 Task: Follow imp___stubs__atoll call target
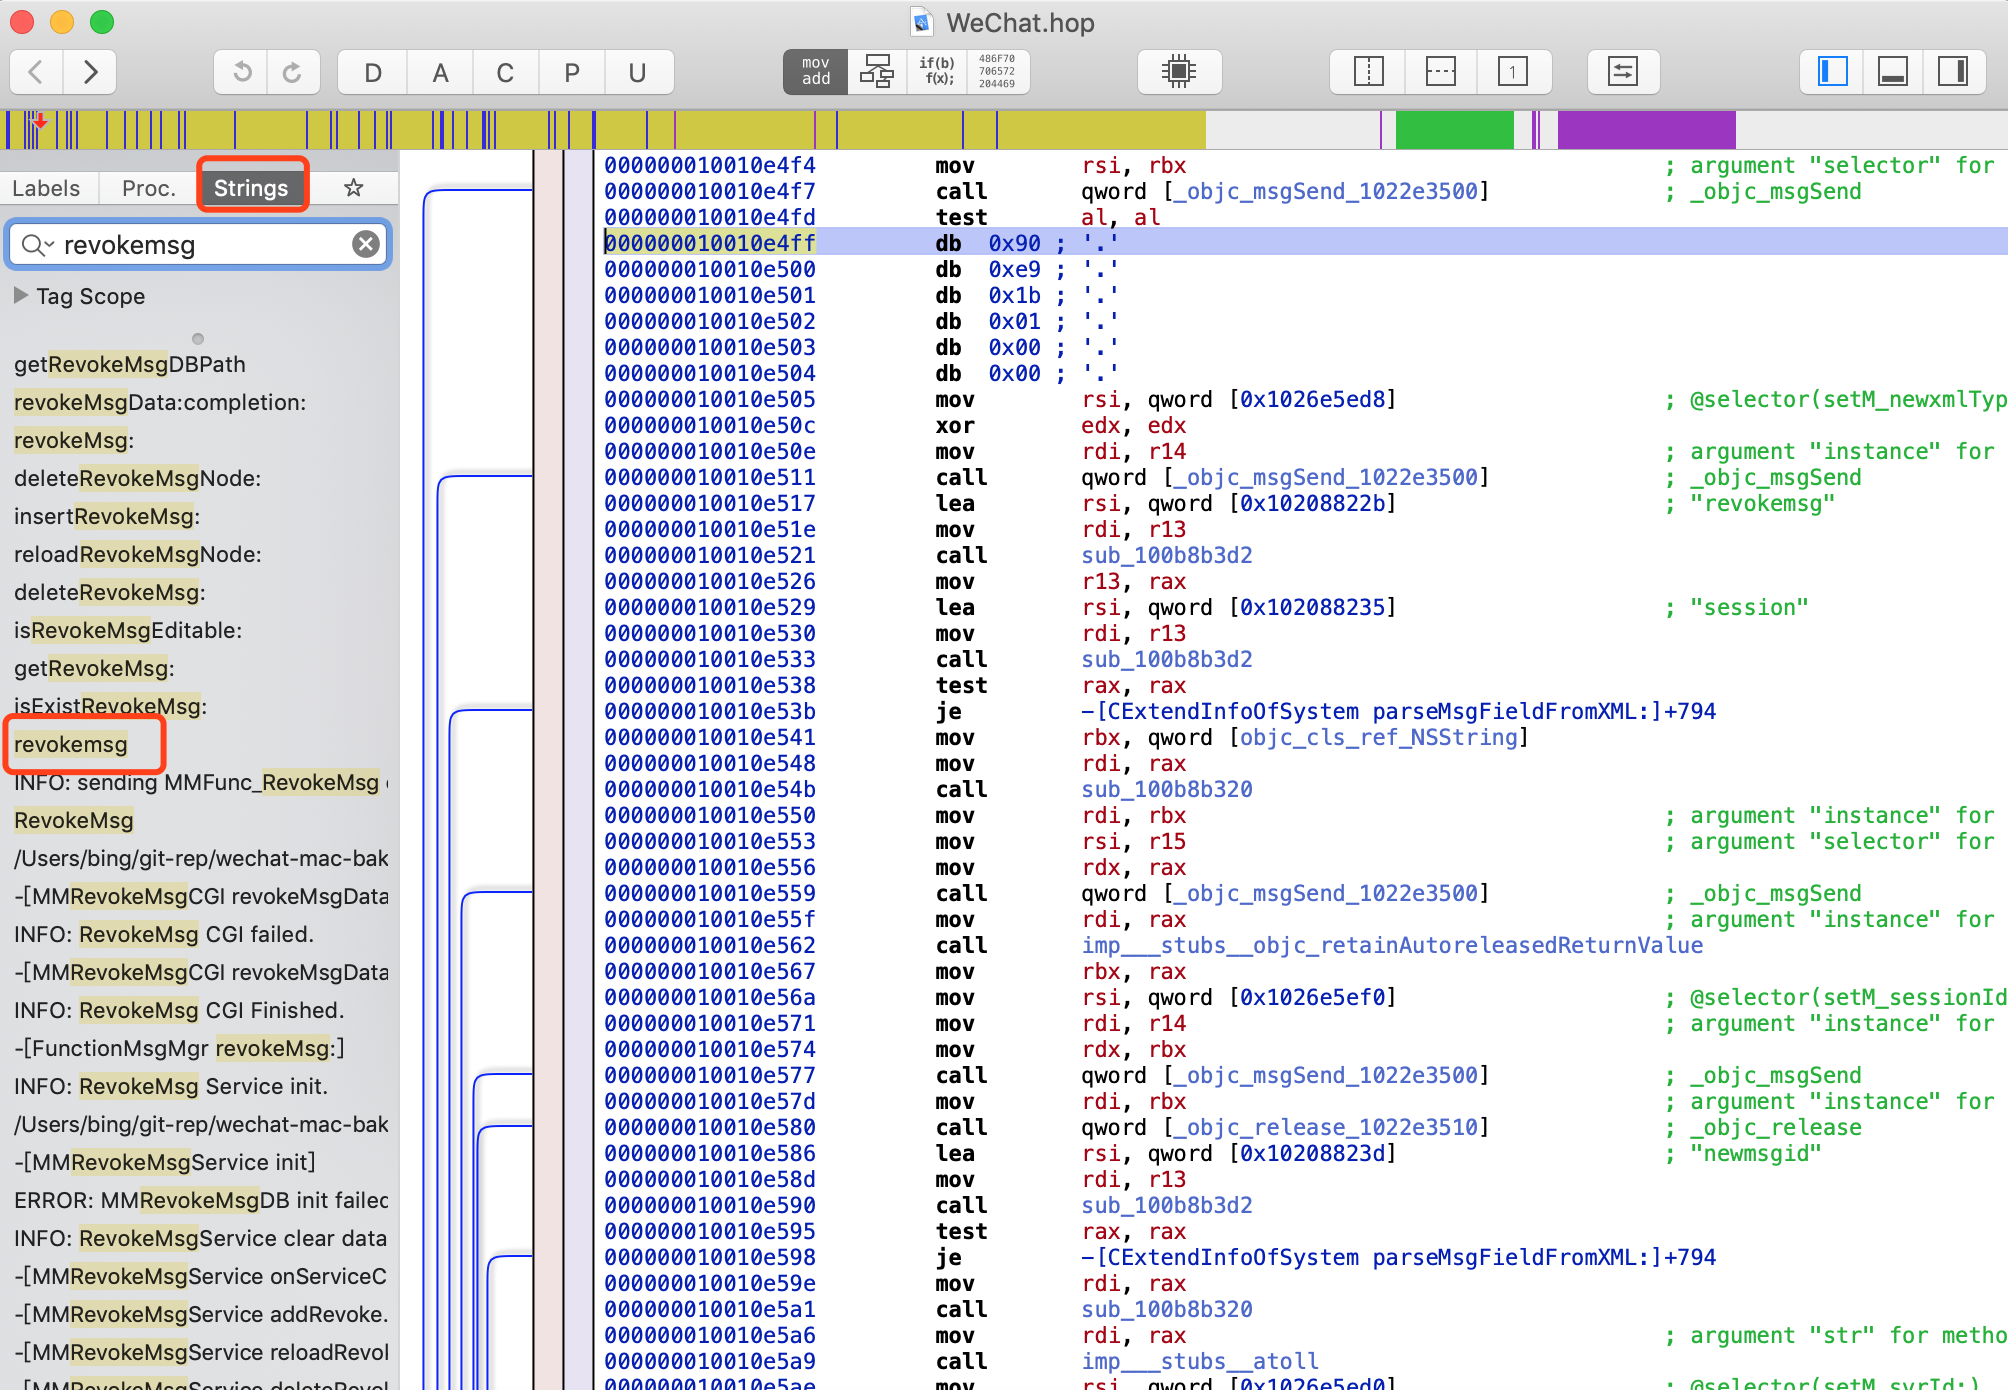(x=1200, y=1361)
